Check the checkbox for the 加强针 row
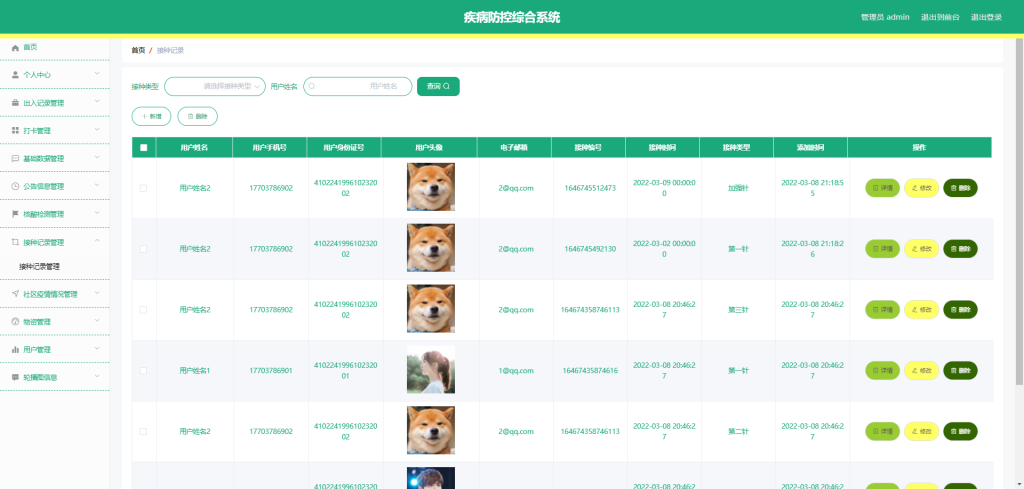The image size is (1024, 489). point(143,188)
